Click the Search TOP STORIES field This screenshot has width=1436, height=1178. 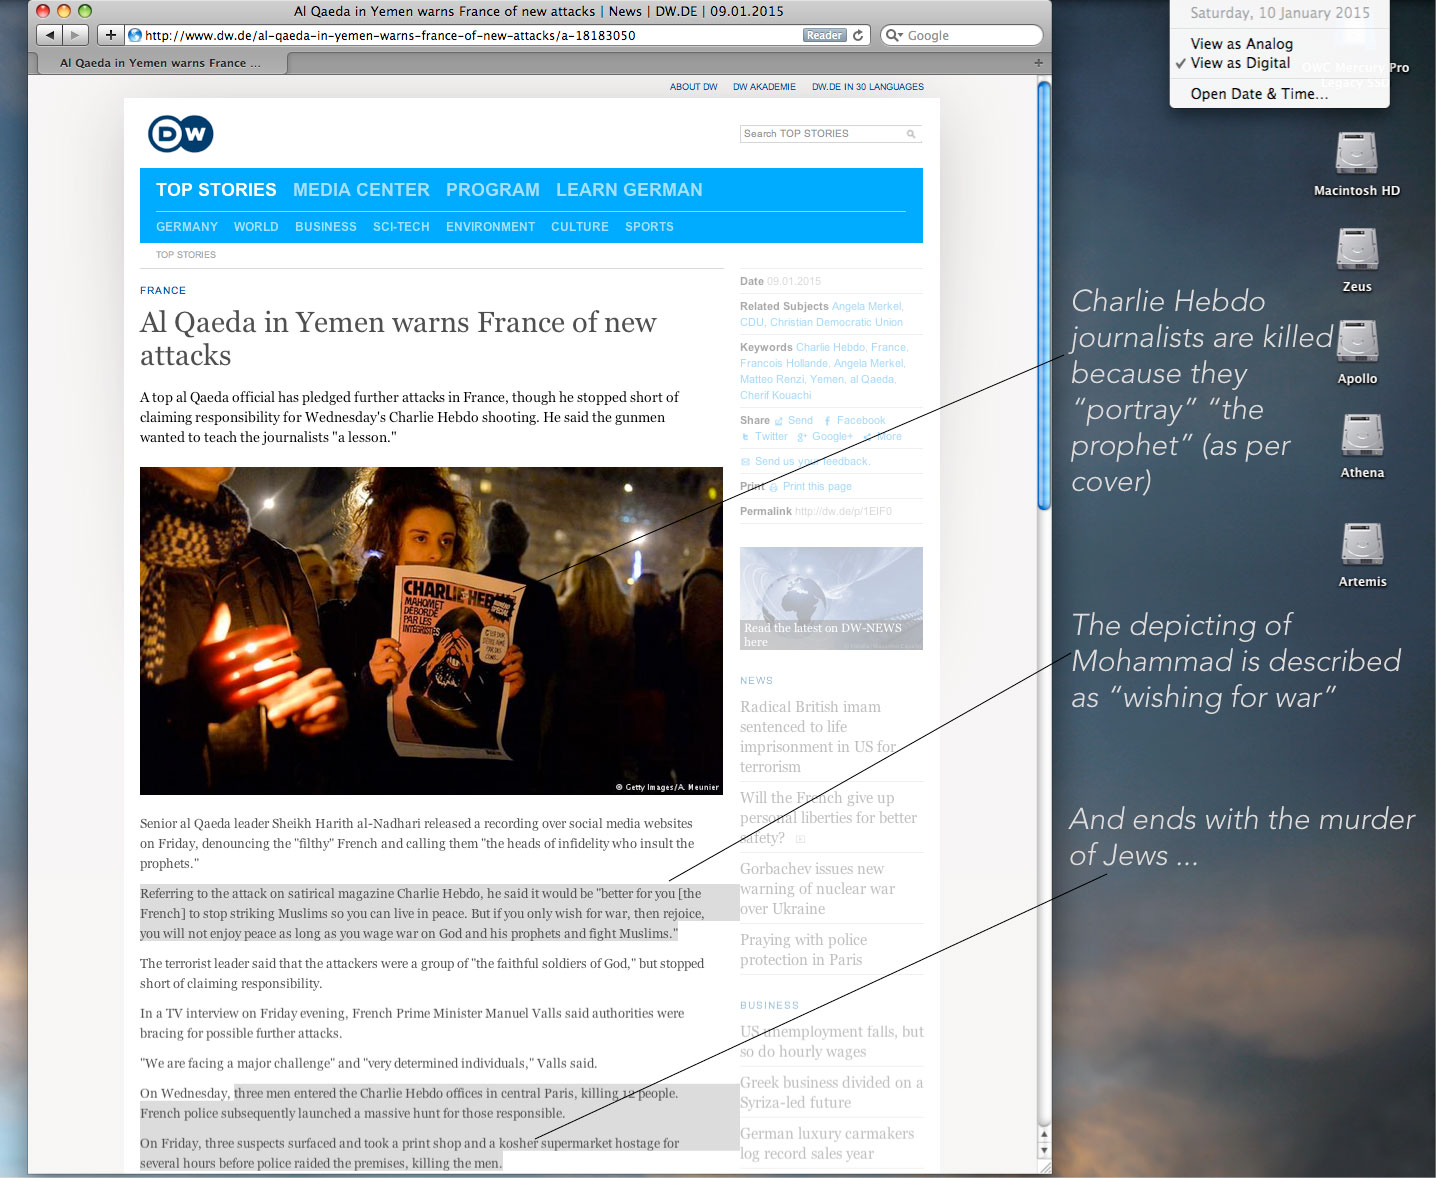822,134
